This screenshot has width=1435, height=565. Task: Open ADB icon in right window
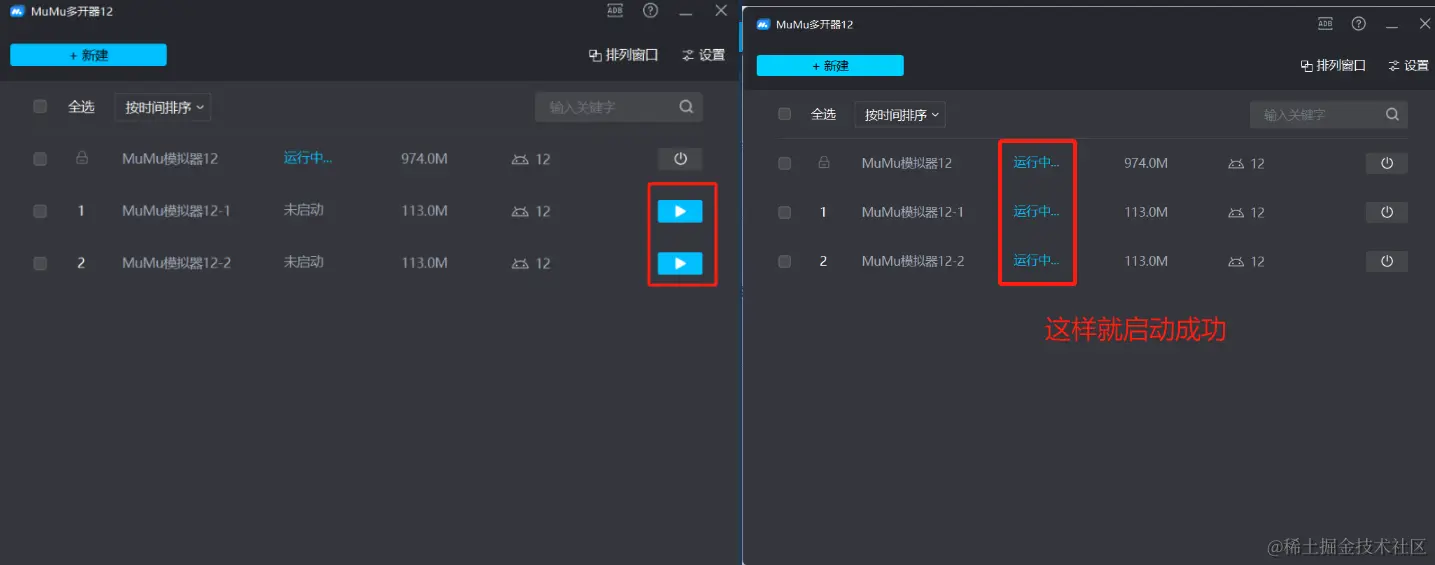coord(1325,24)
